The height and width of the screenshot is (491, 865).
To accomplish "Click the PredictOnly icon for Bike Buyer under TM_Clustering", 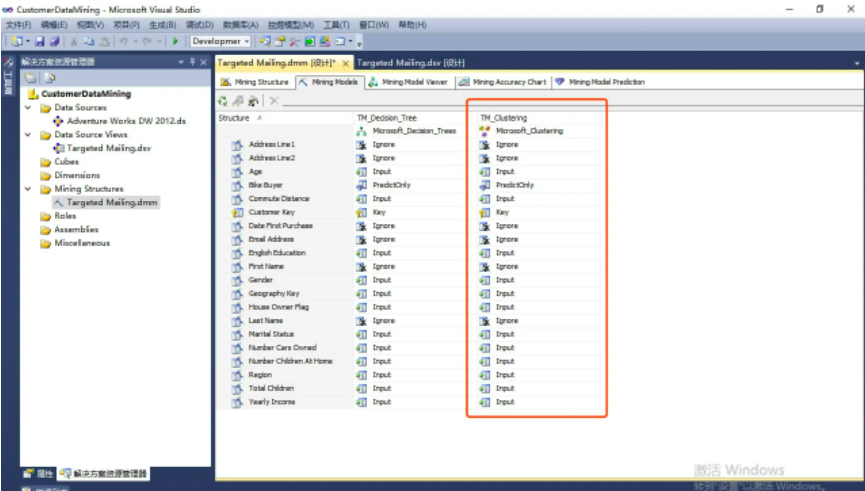I will [484, 185].
